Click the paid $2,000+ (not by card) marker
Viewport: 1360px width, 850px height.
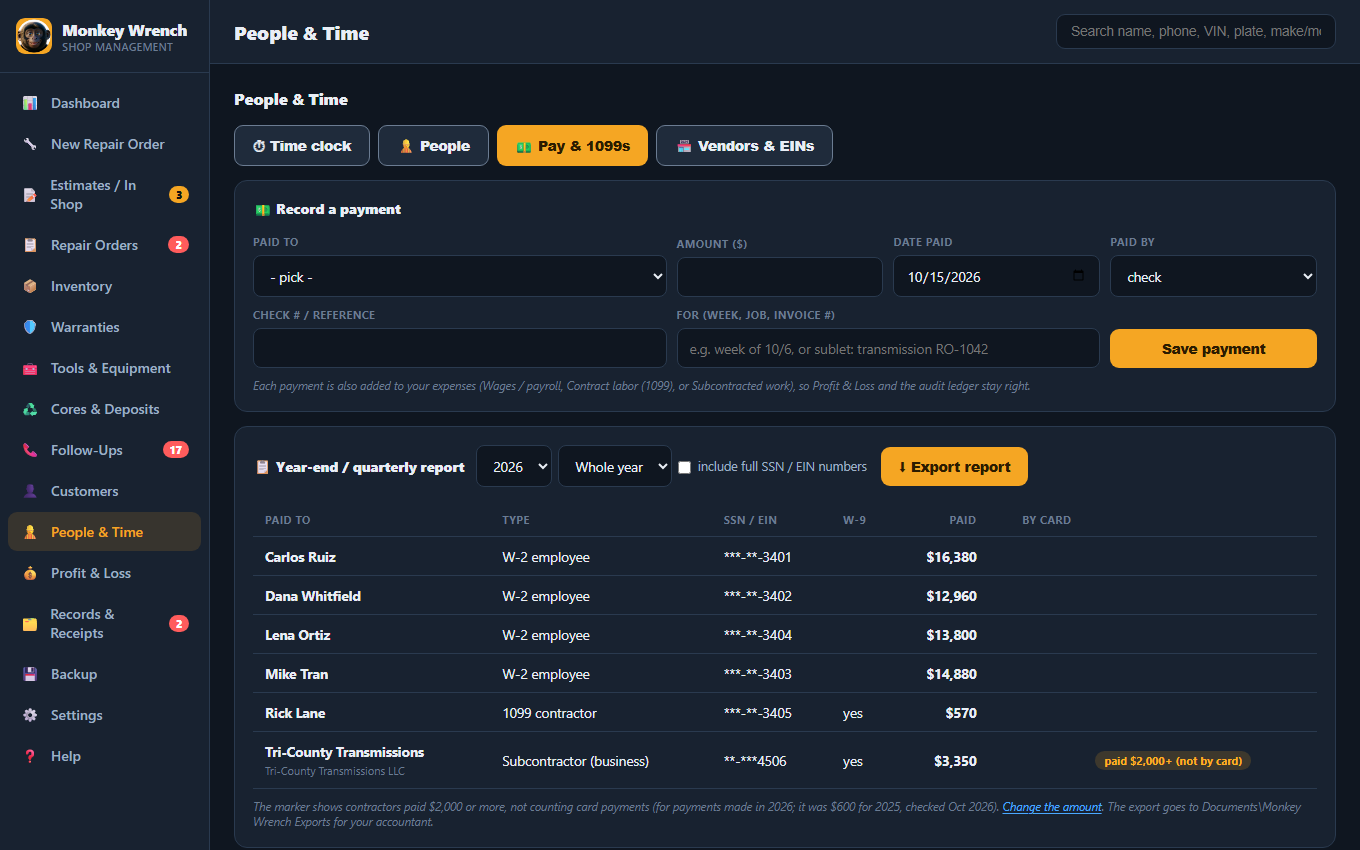click(x=1173, y=761)
